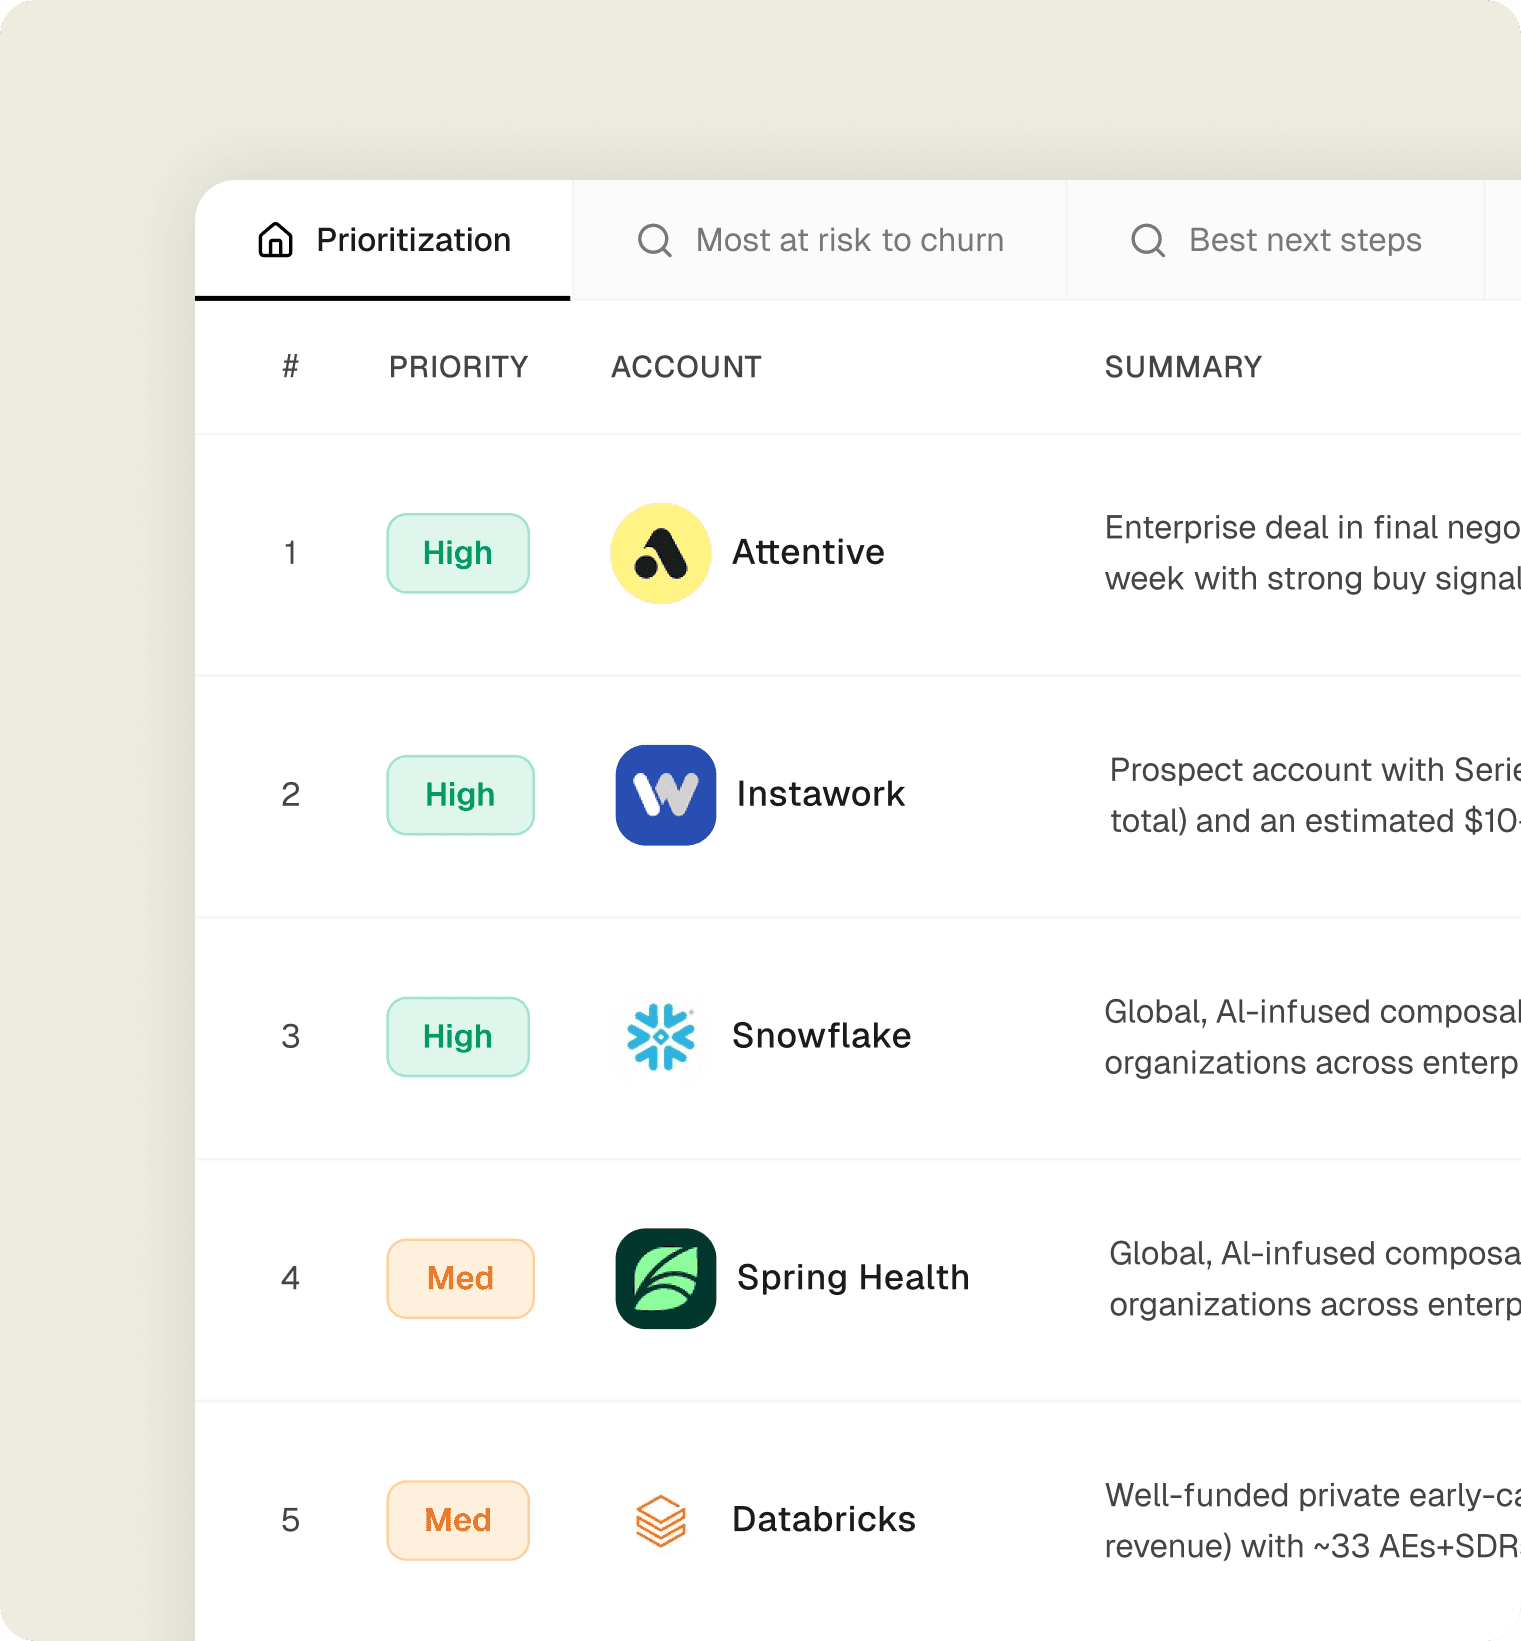Open the summary starting 'Prospect account with'

(x=1315, y=795)
